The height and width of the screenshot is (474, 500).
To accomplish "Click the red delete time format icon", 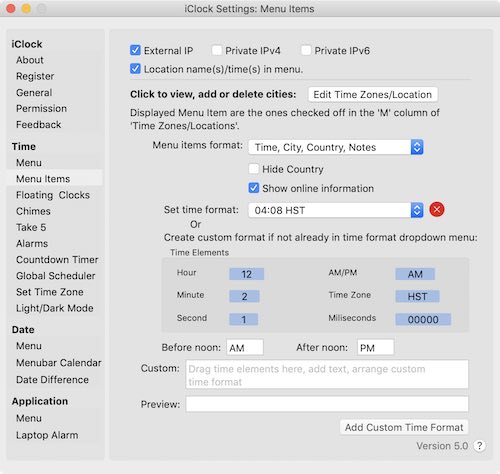I will pyautogui.click(x=437, y=210).
